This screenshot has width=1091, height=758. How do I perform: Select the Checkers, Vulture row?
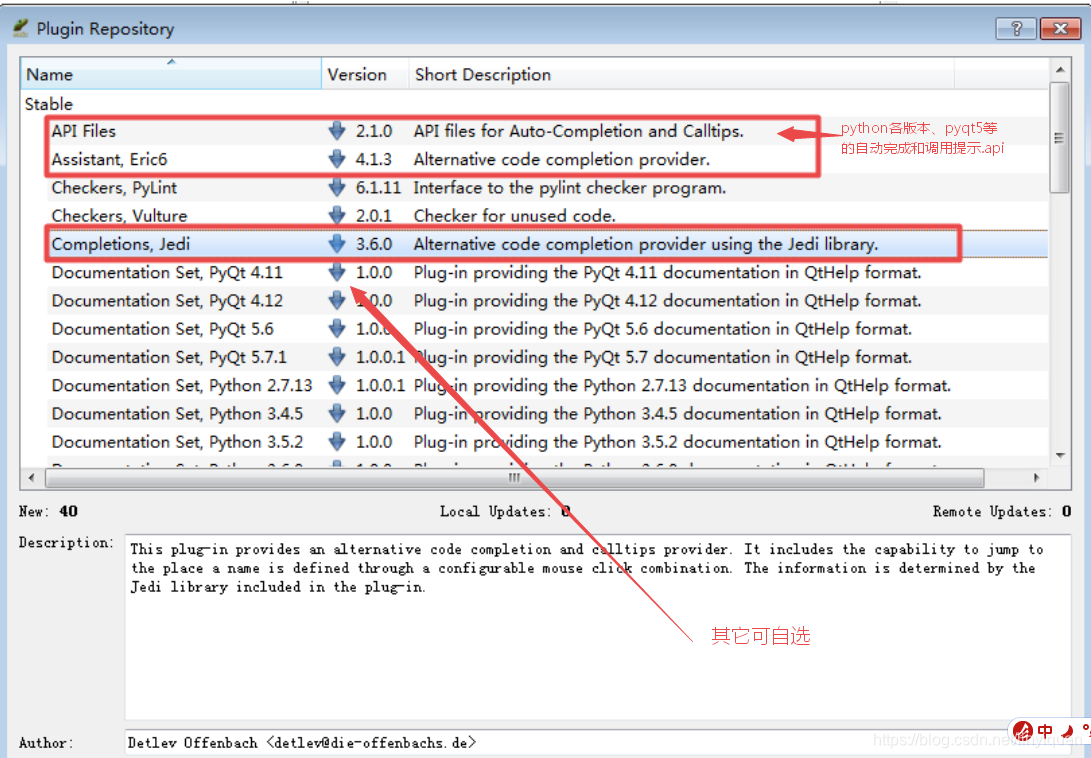coord(120,215)
